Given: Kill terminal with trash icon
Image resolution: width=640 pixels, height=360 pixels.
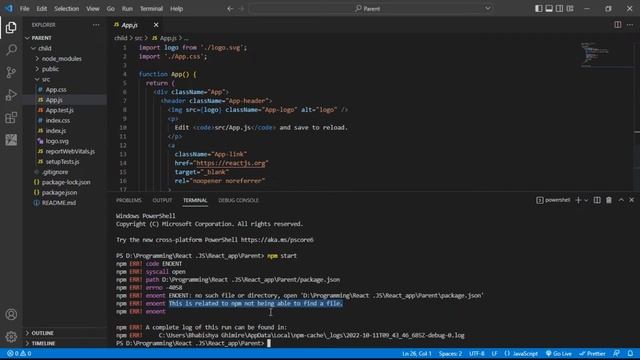Looking at the screenshot, I should pyautogui.click(x=609, y=200).
